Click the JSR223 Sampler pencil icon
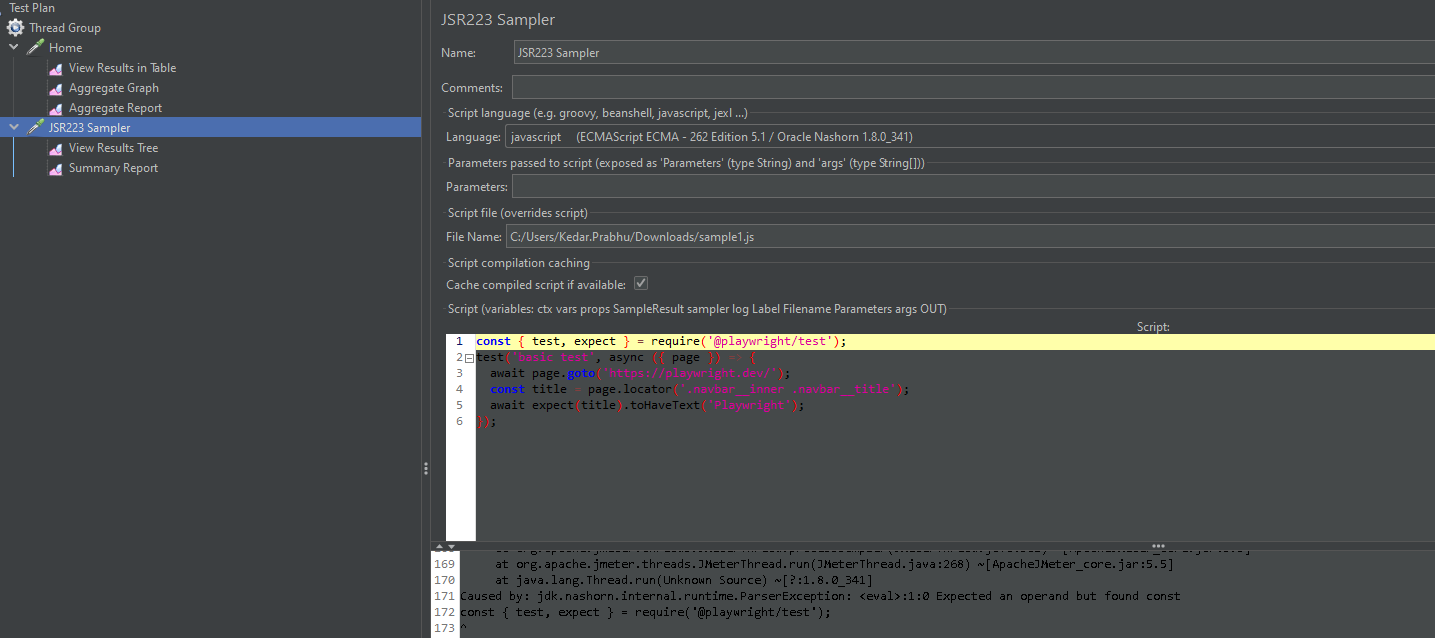This screenshot has width=1435, height=638. point(36,127)
